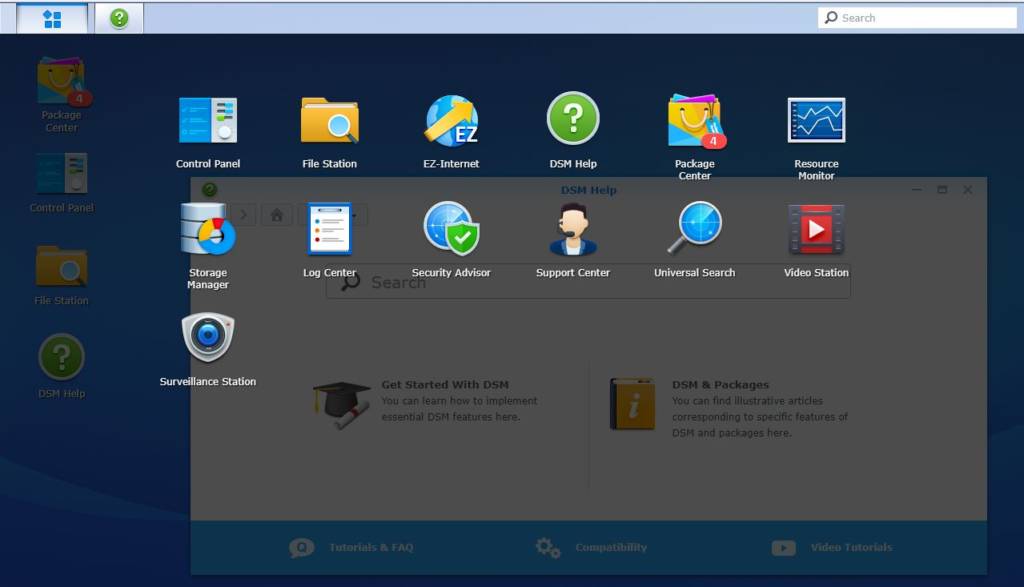Screen dimensions: 1024x587
Task: Open DSM Help from the main menu
Action: coord(573,131)
